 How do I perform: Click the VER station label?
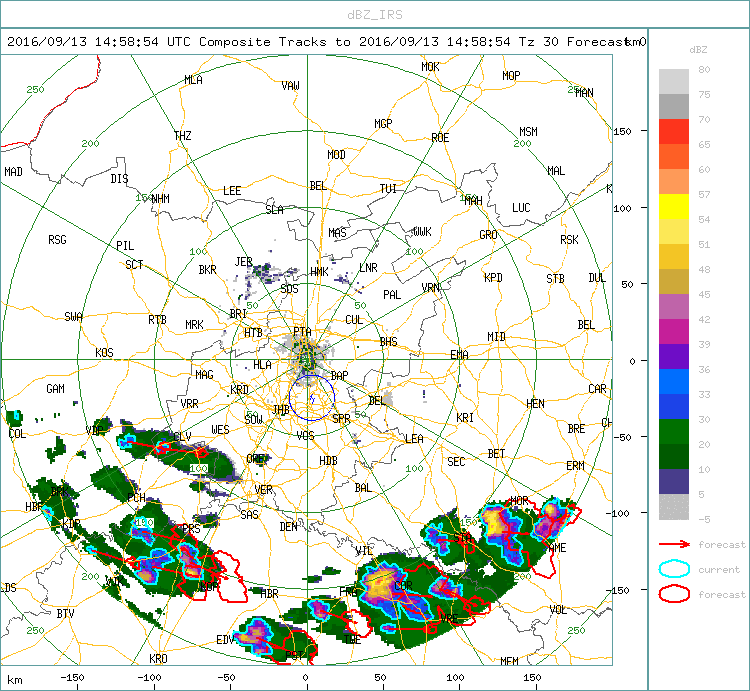(x=264, y=490)
